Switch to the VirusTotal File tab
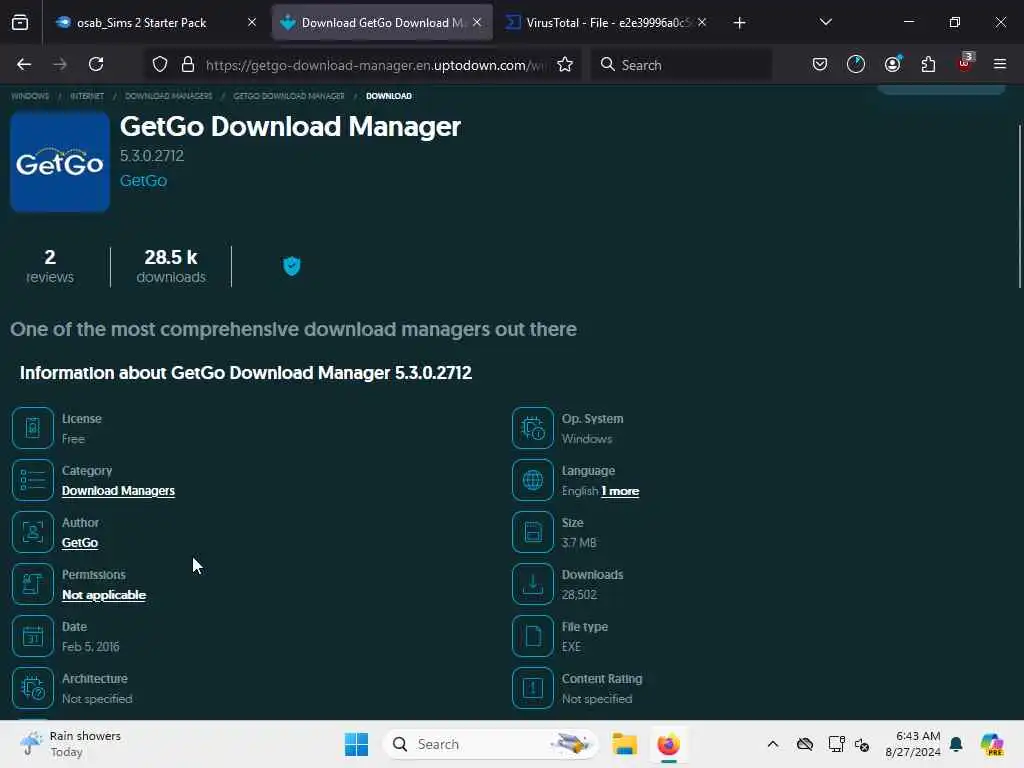Viewport: 1024px width, 768px height. click(605, 22)
